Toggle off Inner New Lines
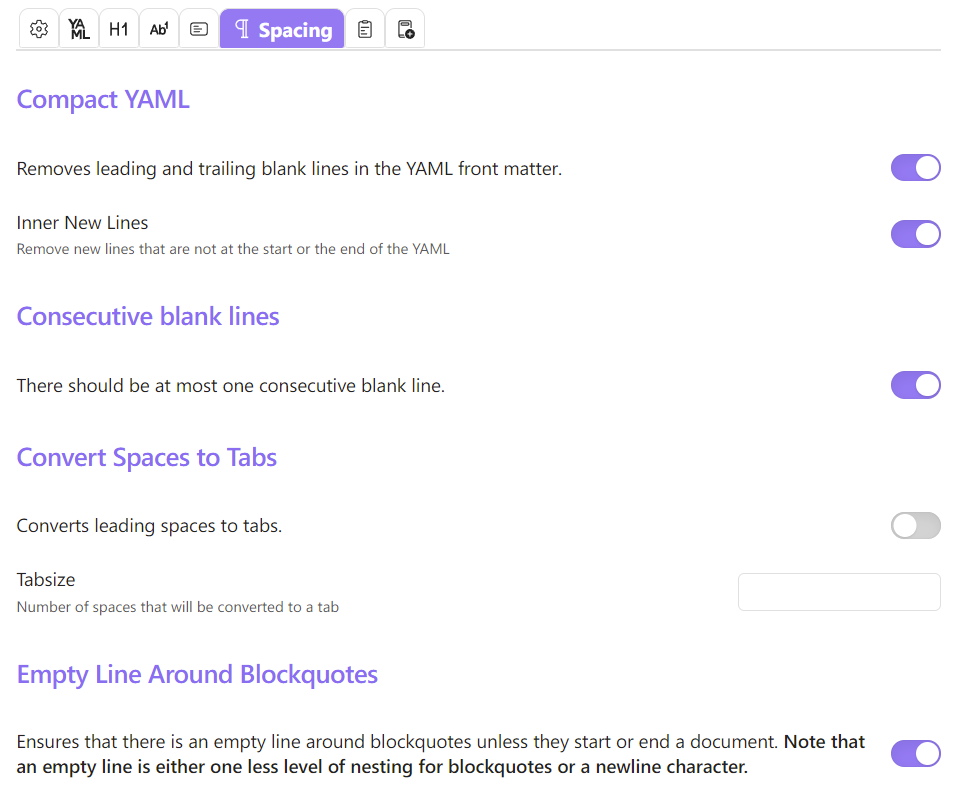 (x=915, y=233)
